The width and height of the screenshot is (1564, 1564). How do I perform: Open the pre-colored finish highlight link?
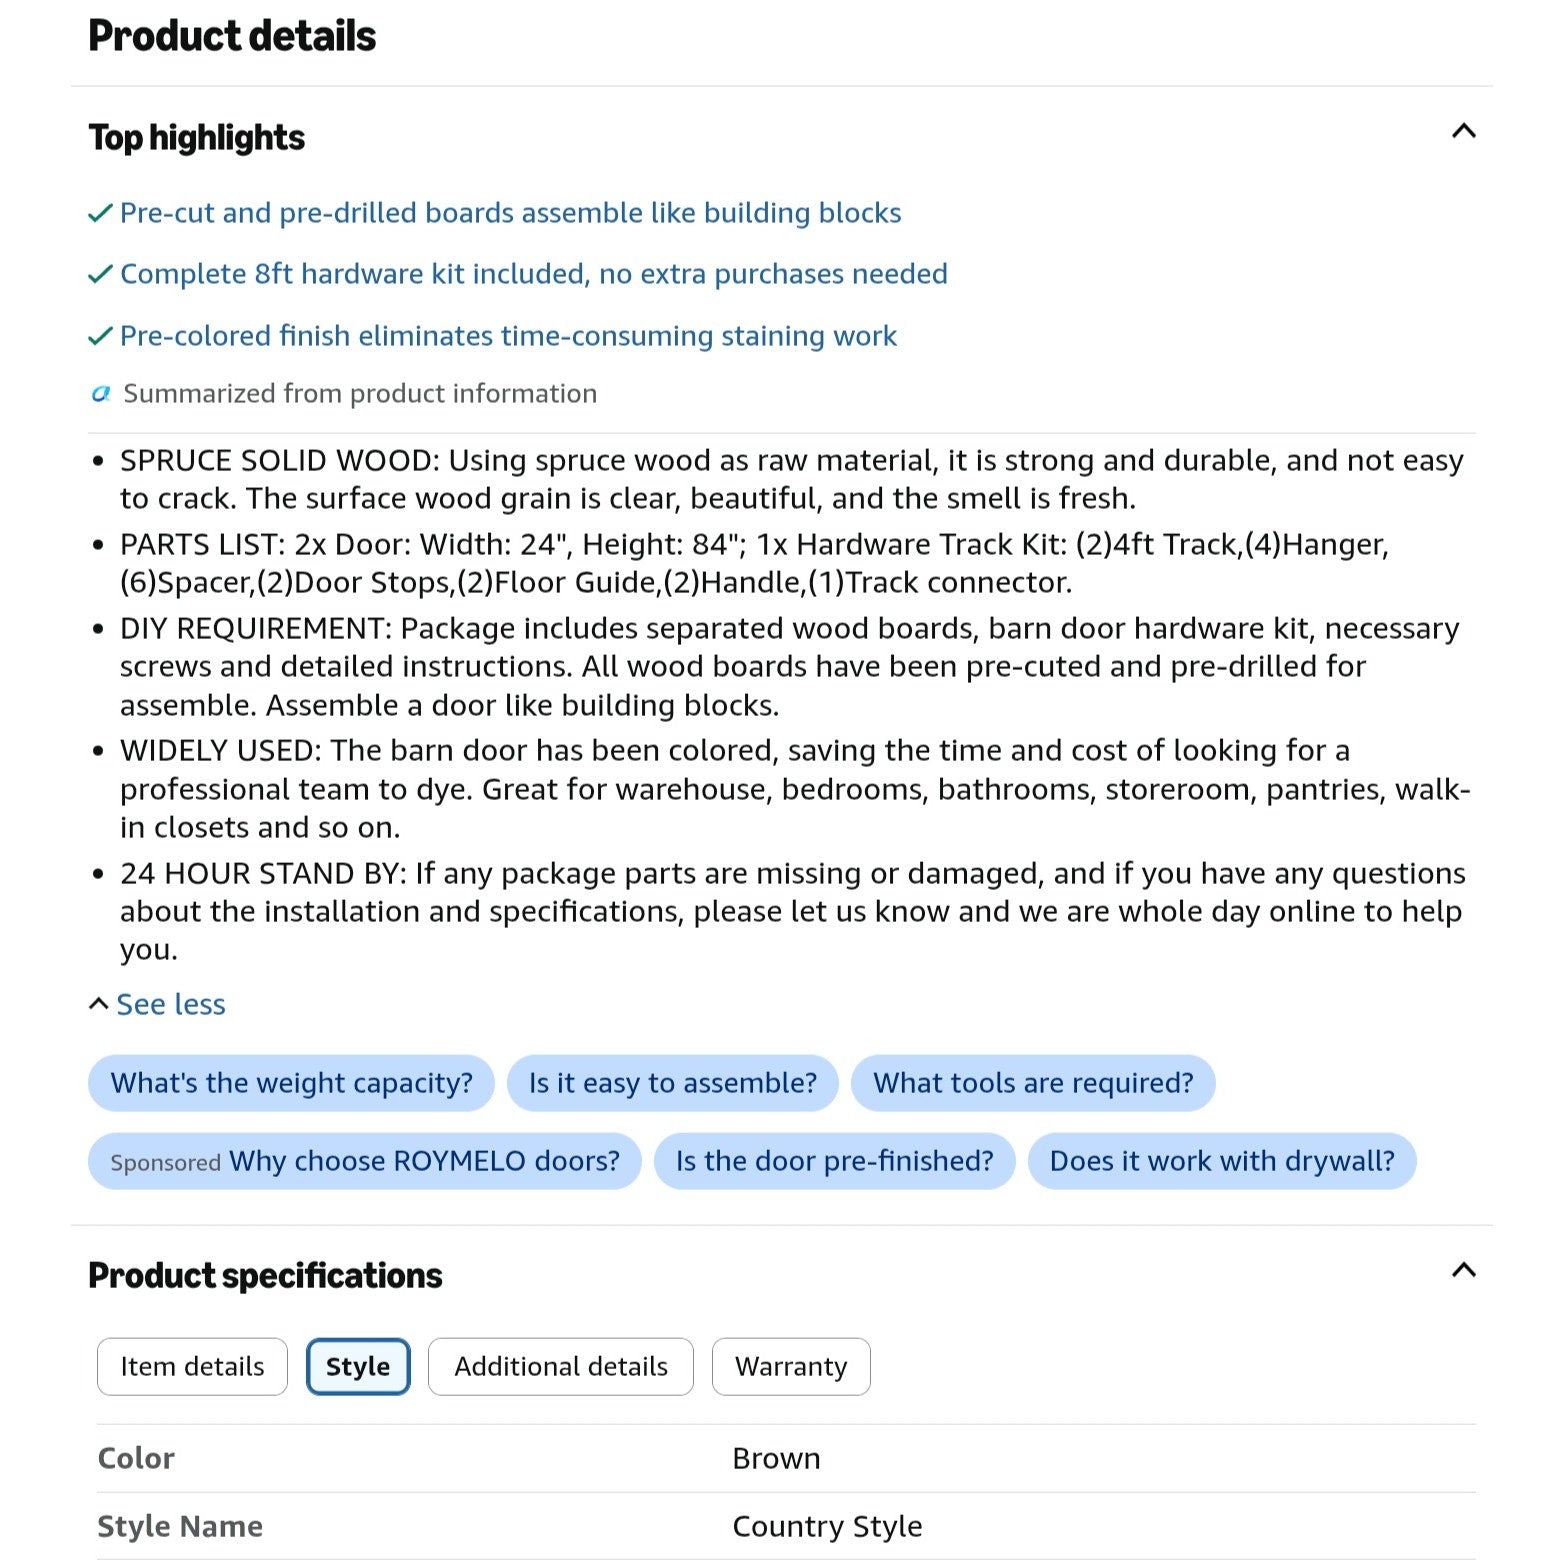(508, 336)
